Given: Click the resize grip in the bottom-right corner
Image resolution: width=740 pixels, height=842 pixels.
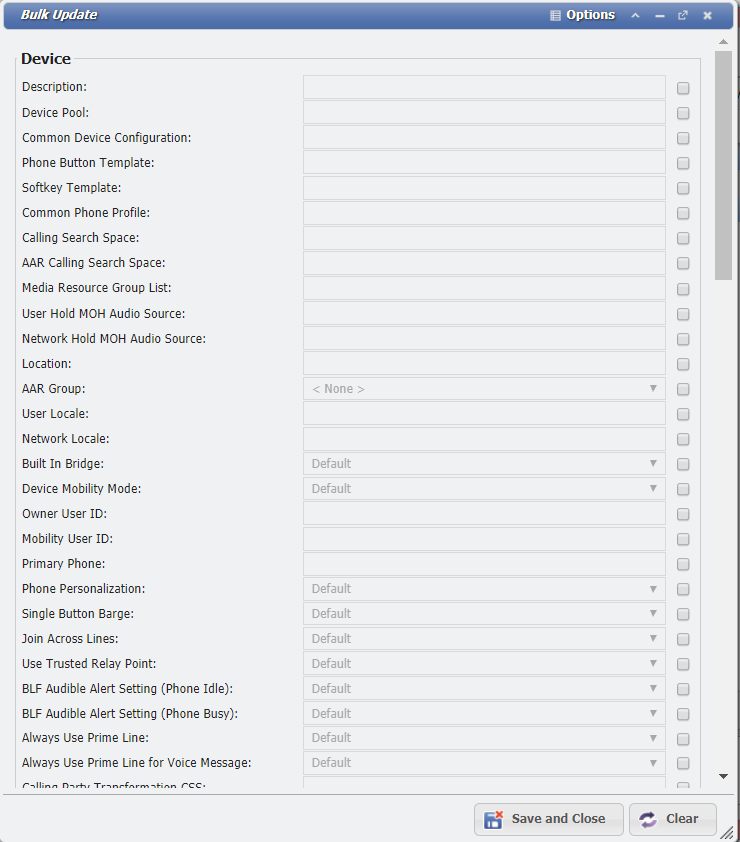Looking at the screenshot, I should coord(733,835).
